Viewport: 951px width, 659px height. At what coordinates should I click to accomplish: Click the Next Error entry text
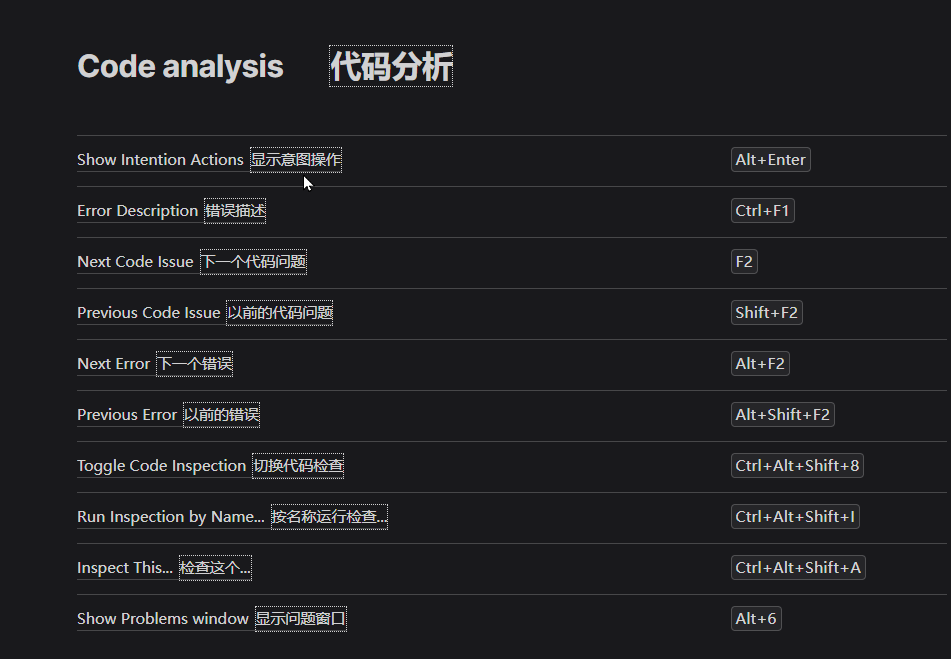click(x=113, y=364)
